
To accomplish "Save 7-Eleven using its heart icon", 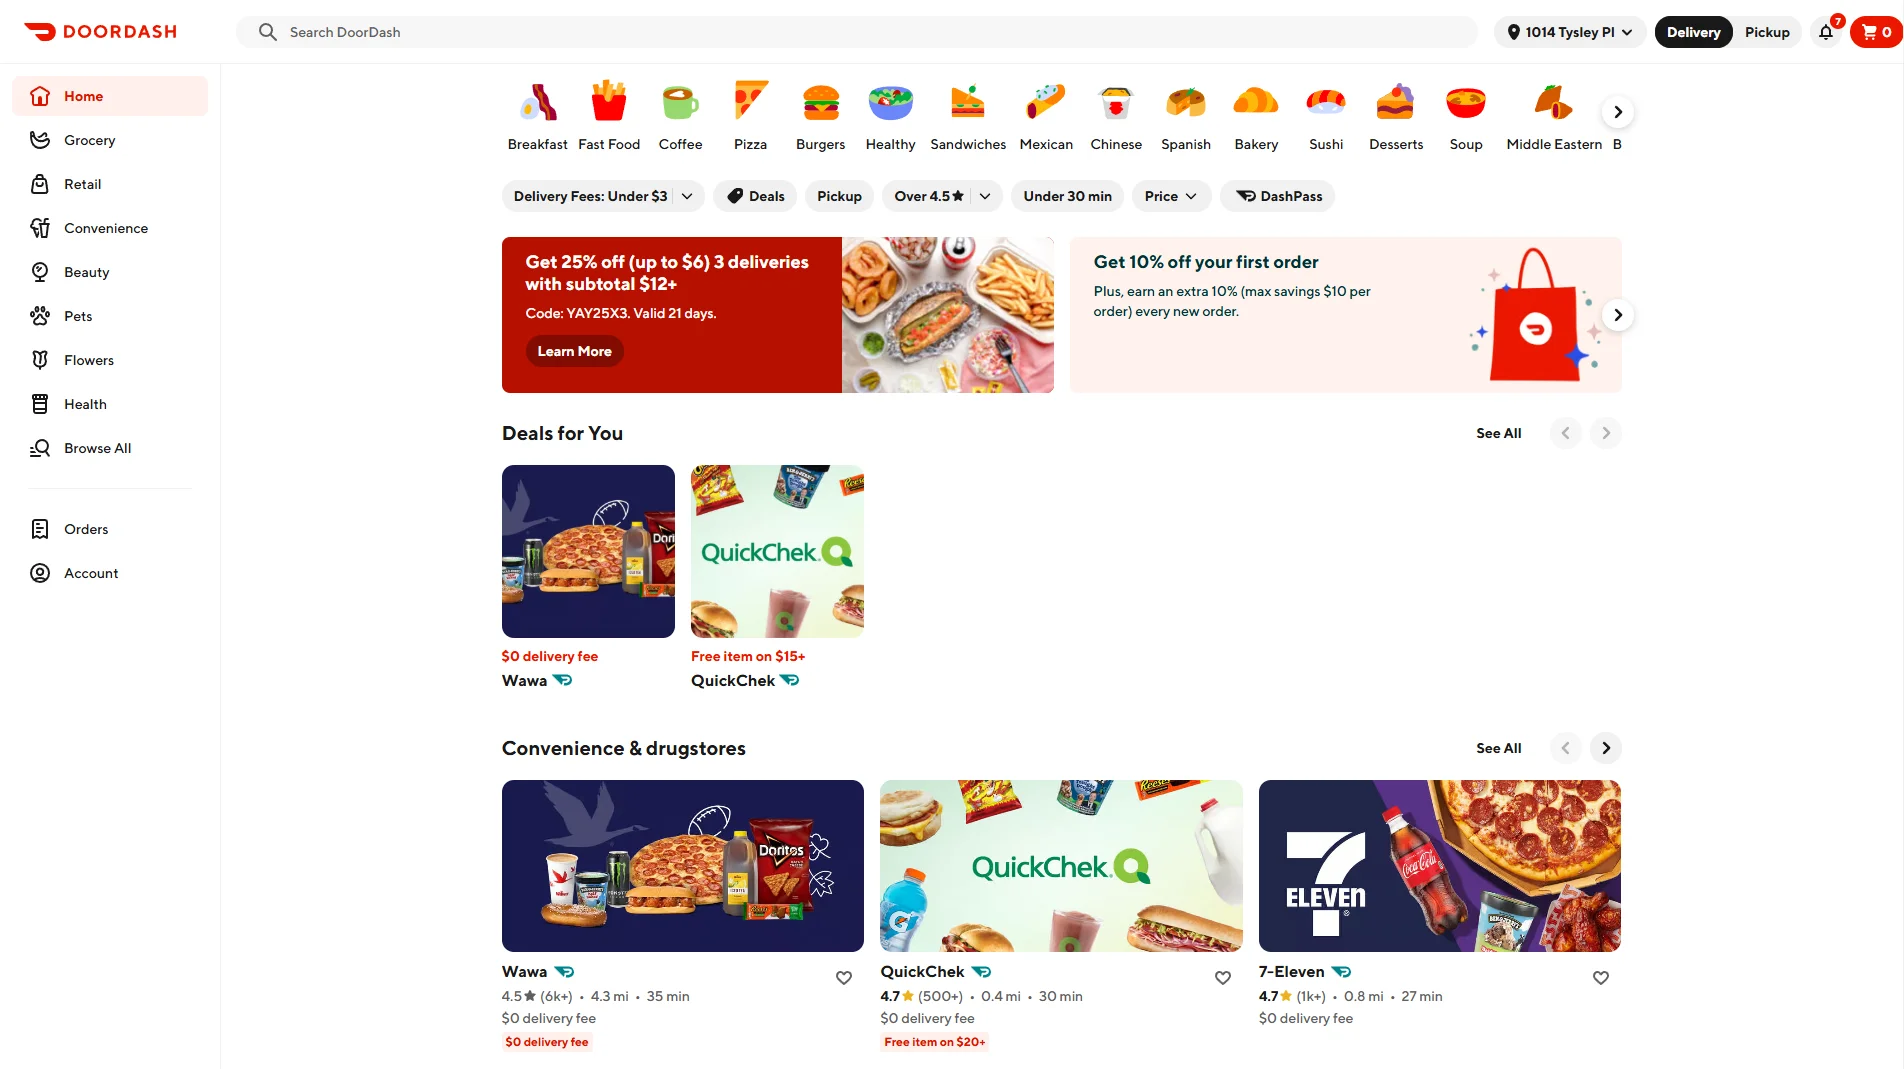I will pos(1601,978).
